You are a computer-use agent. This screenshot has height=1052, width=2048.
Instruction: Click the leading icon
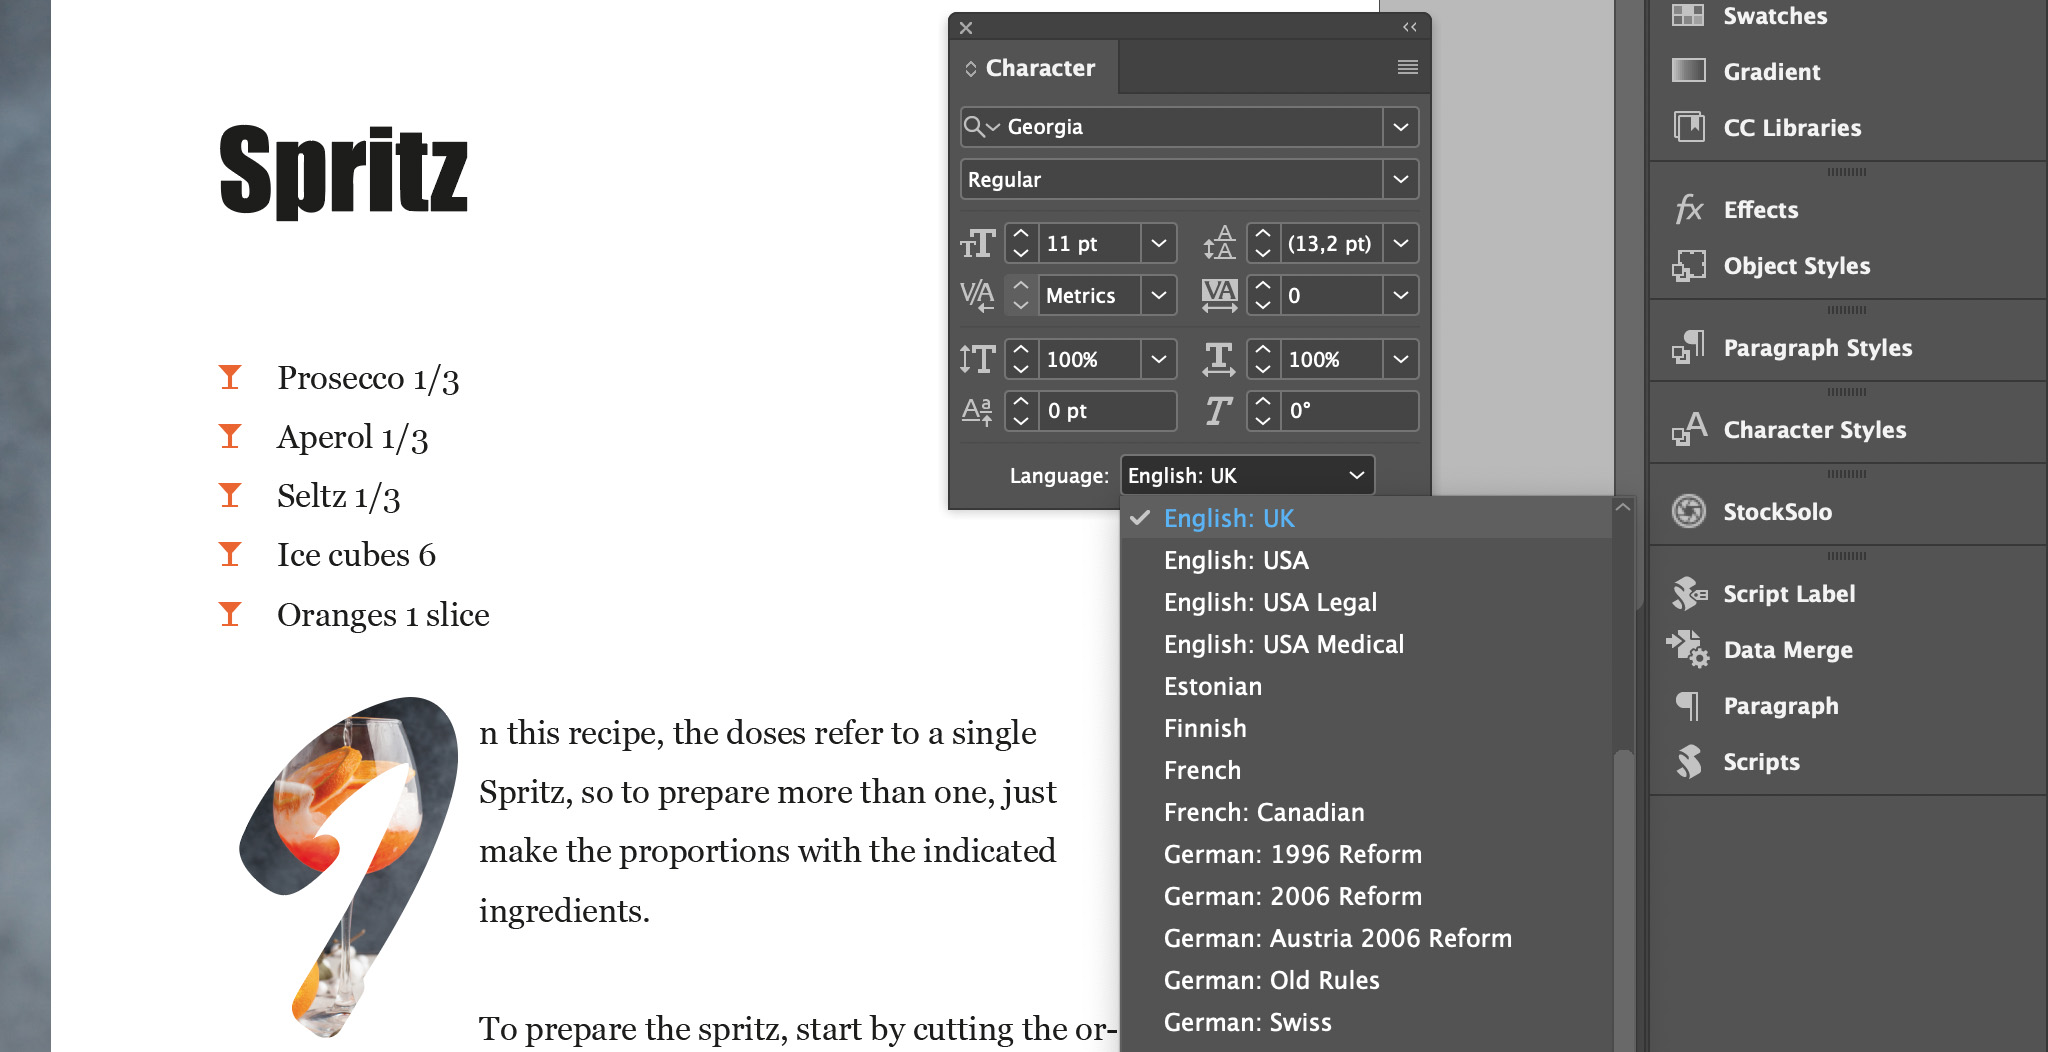coord(1219,243)
